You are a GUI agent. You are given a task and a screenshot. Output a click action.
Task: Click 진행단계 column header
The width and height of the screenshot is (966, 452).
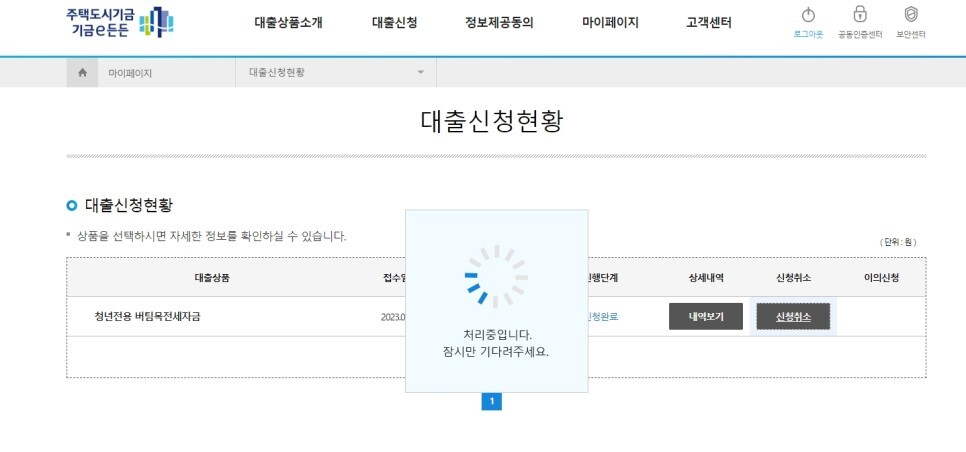coord(603,278)
